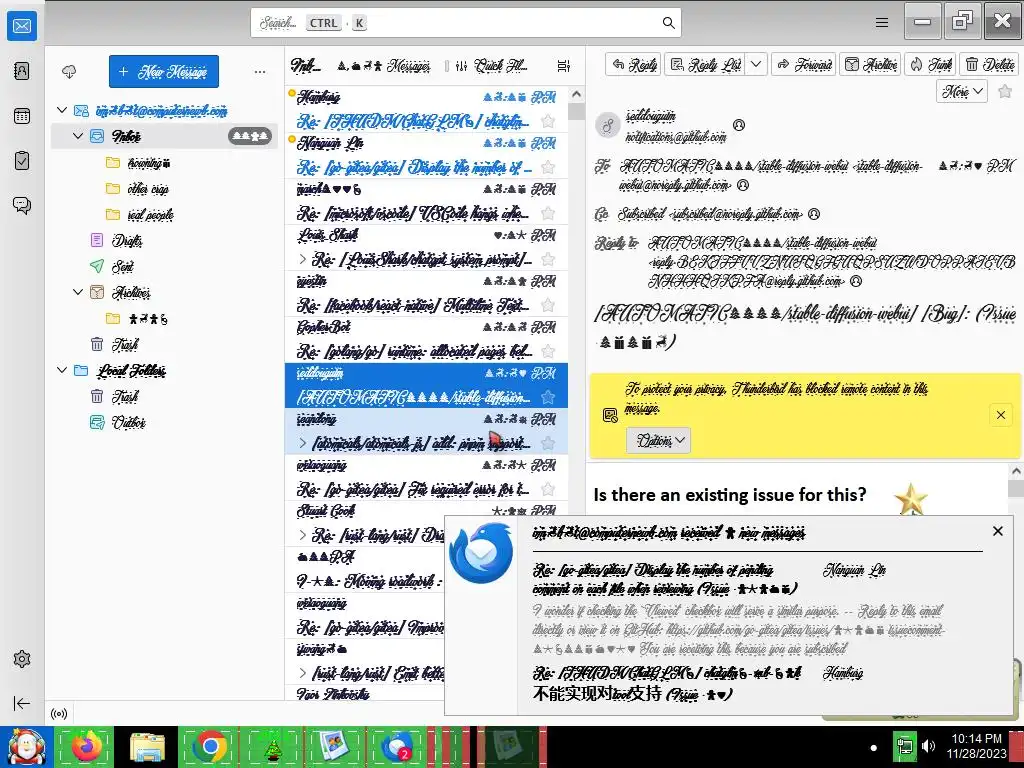This screenshot has height=768, width=1024.
Task: Open Firefox from the taskbar
Action: (87, 746)
